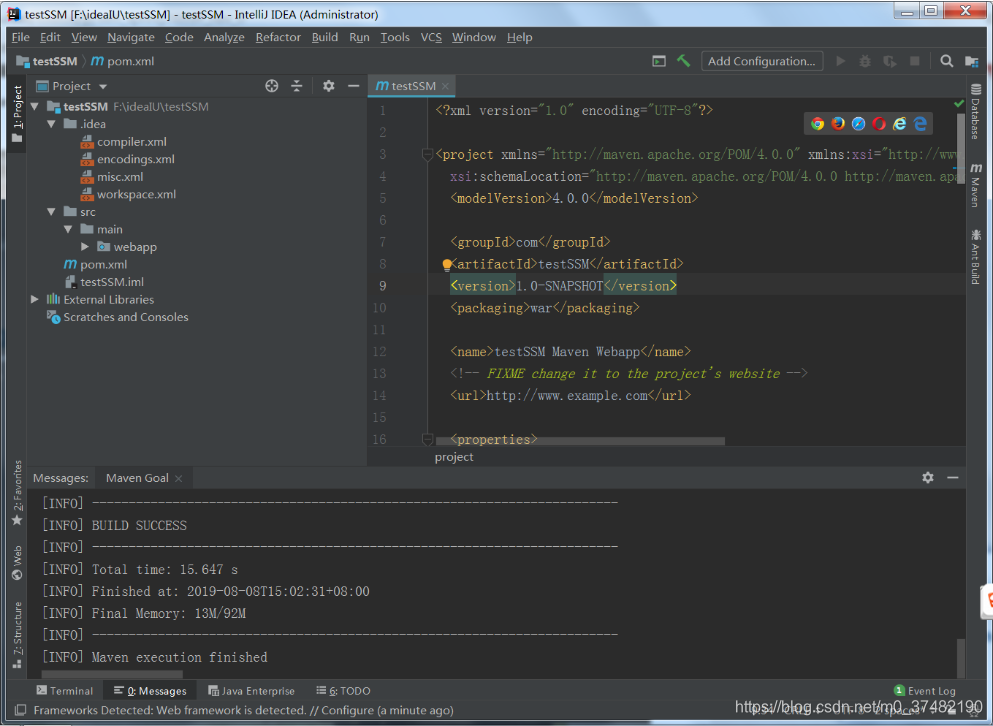The width and height of the screenshot is (993, 726).
Task: Open the Navigate menu
Action: 131,37
